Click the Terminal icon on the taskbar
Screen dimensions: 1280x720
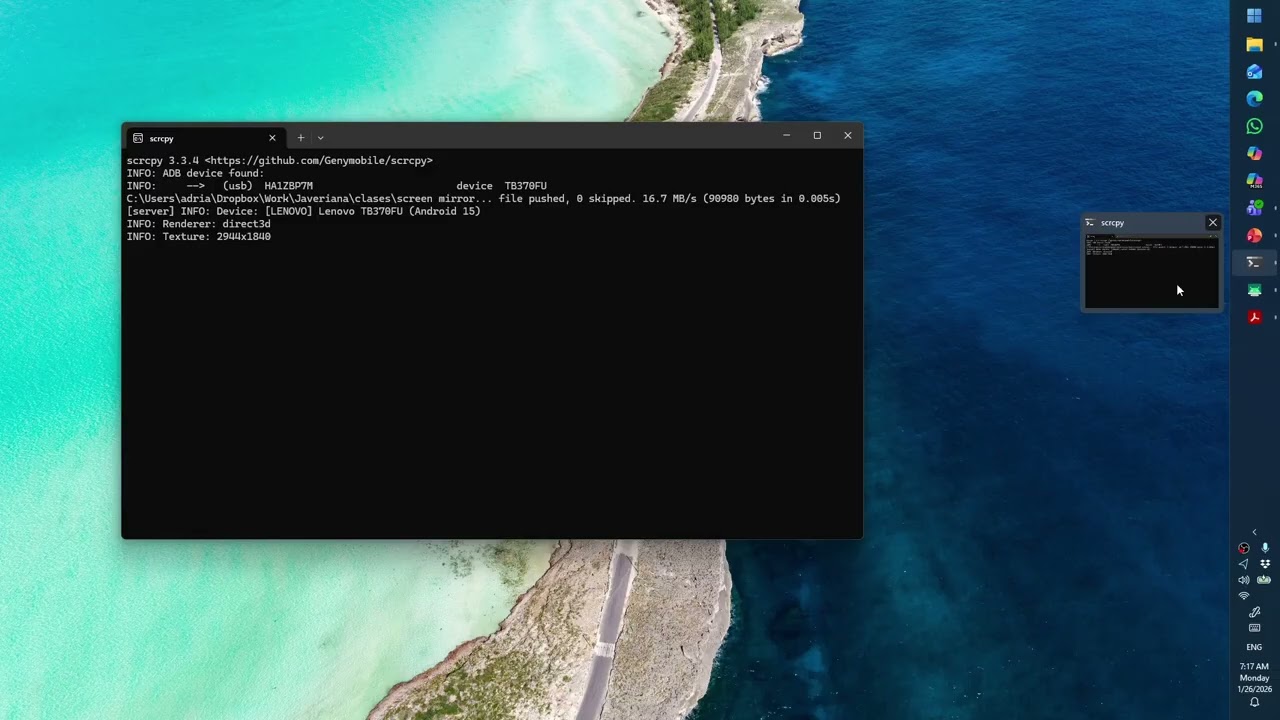[1254, 262]
